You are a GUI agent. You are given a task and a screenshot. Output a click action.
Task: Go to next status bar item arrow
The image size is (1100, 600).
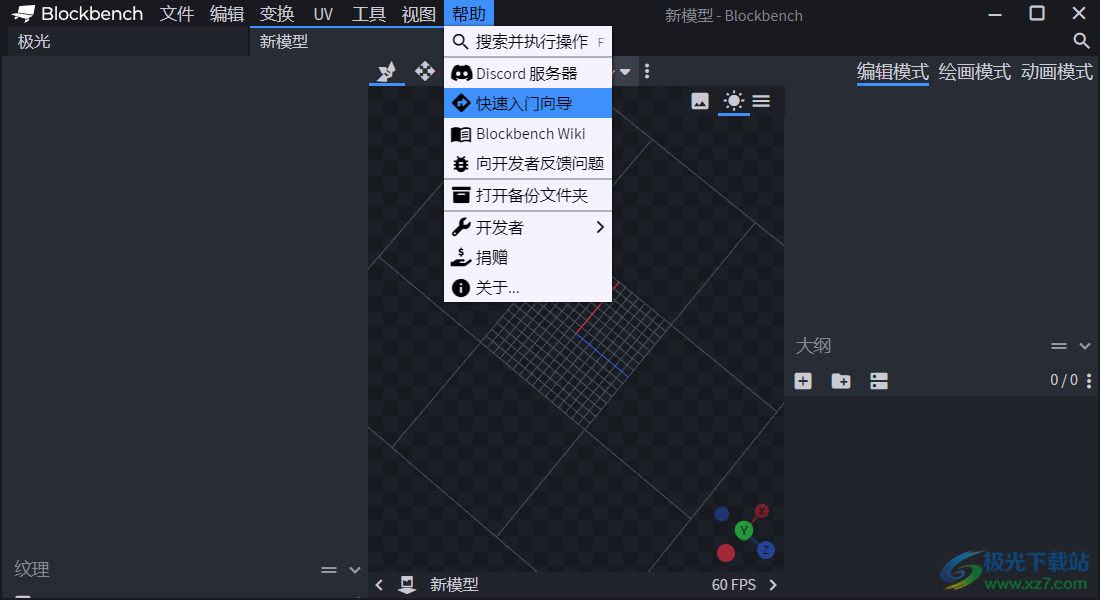773,585
